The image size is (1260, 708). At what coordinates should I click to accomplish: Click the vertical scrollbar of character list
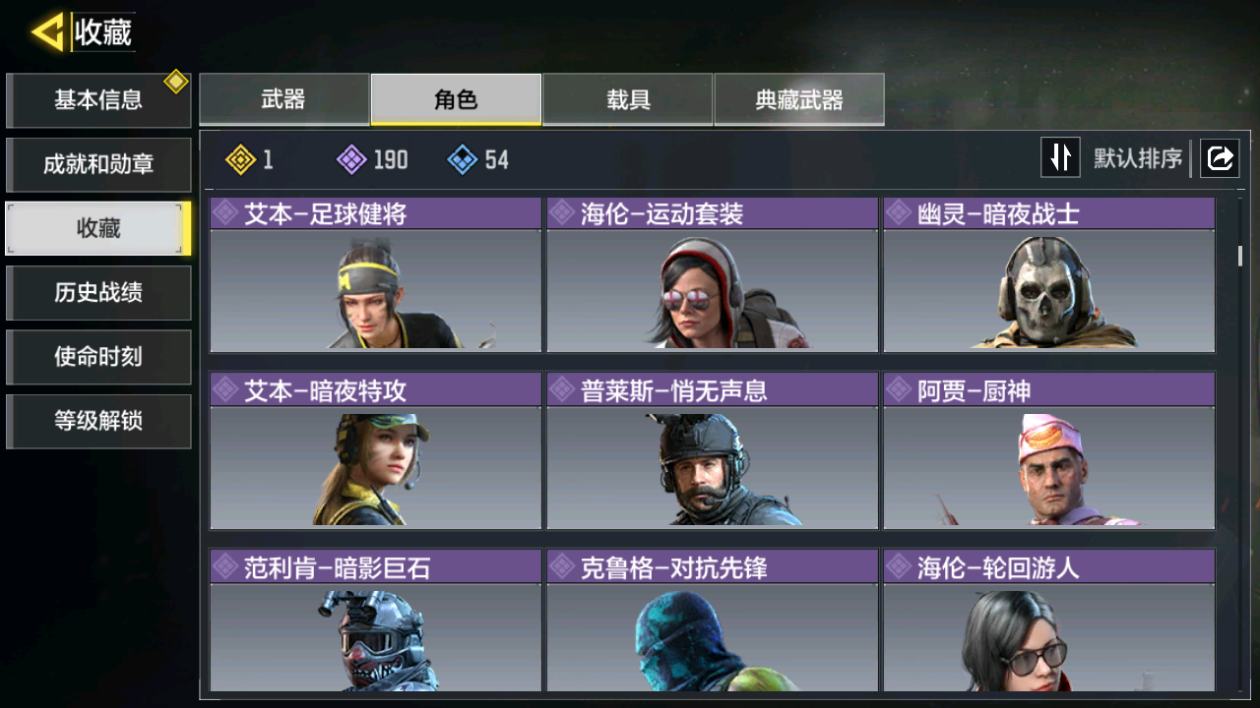pos(1240,255)
